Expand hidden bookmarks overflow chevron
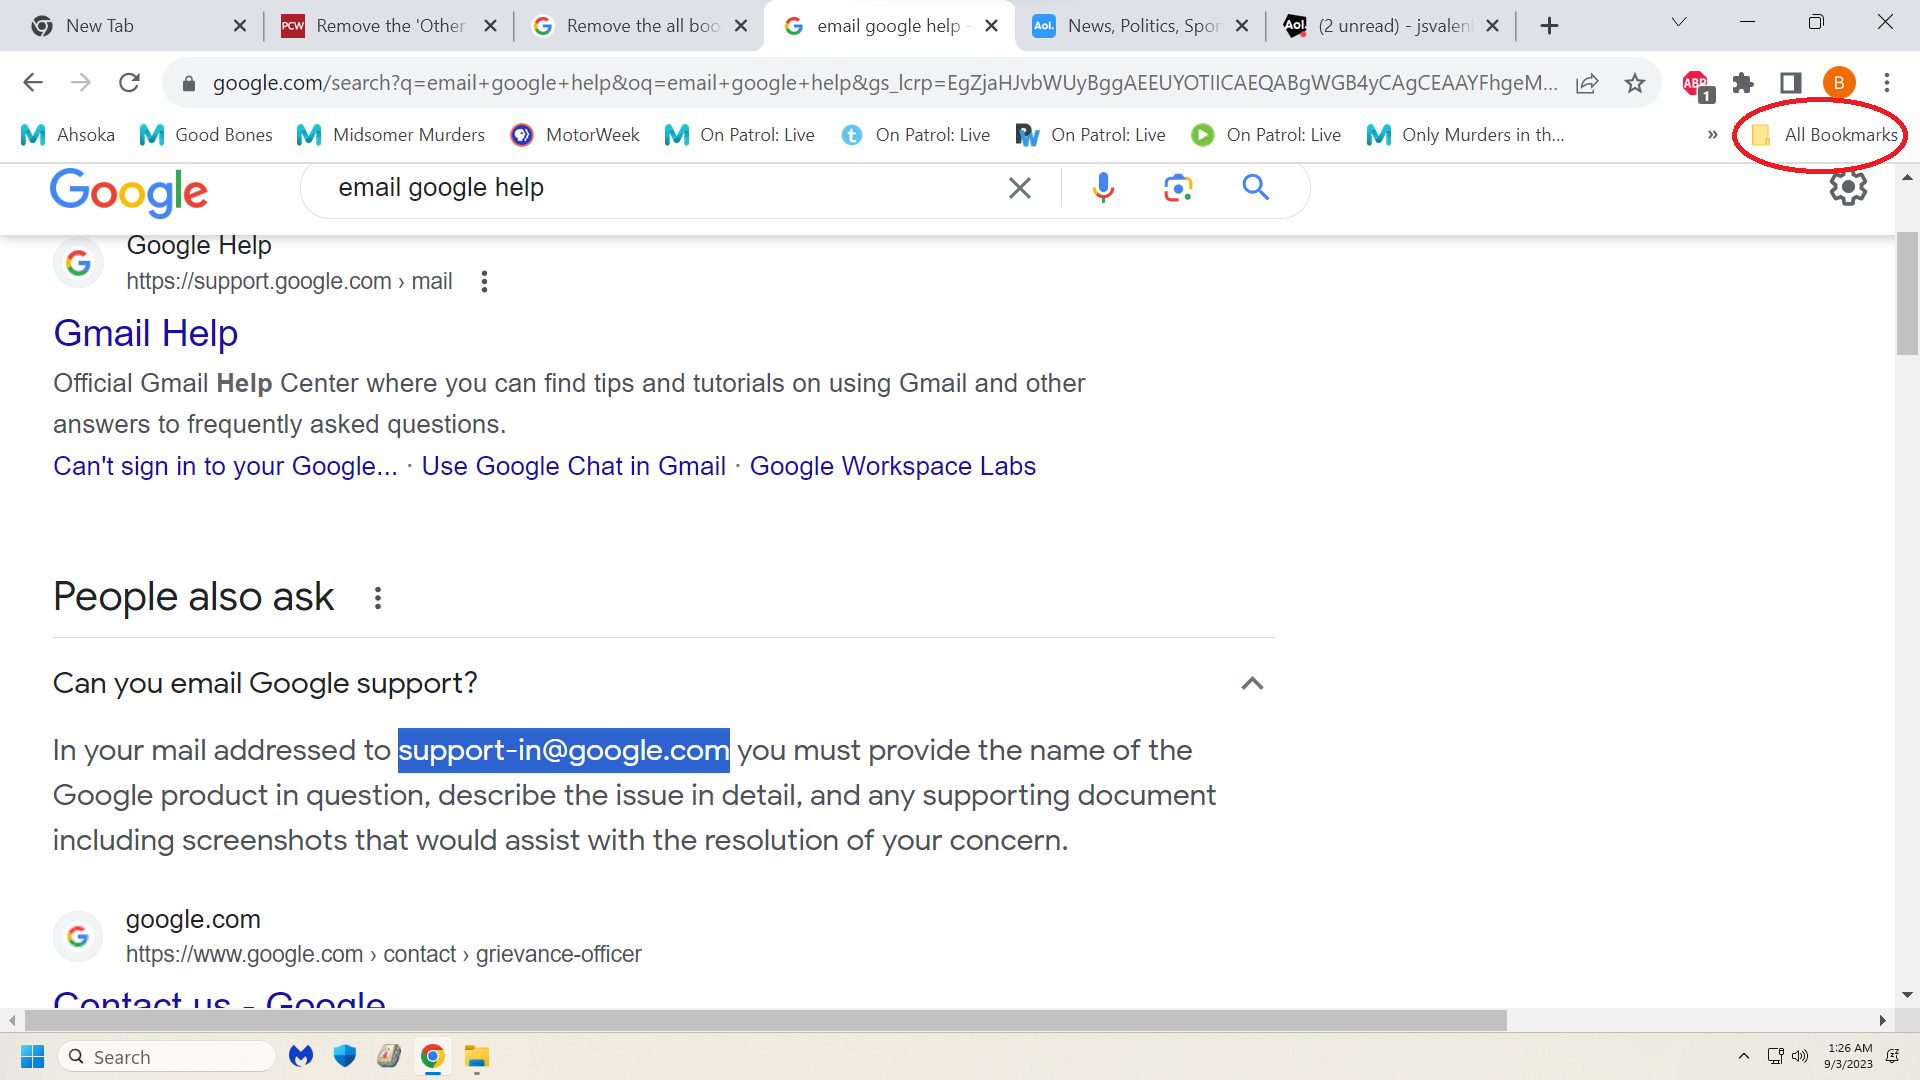1920x1080 pixels. point(1712,135)
